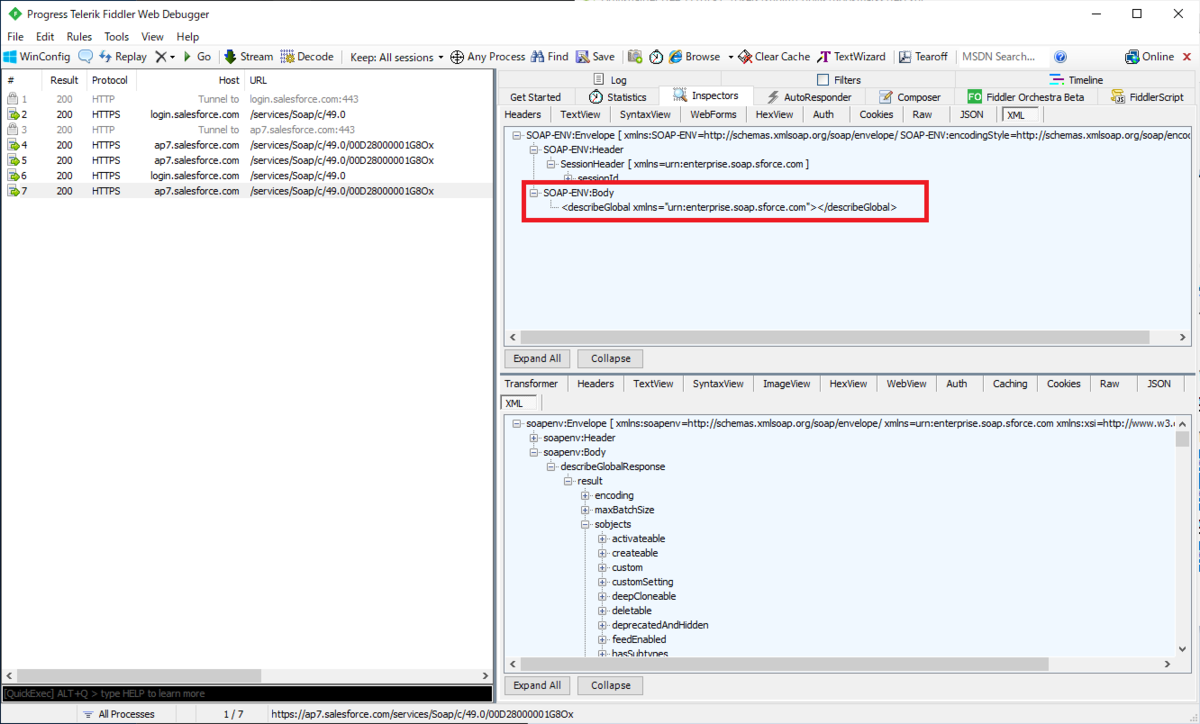
Task: Click the Save toolbar button
Action: click(x=595, y=57)
